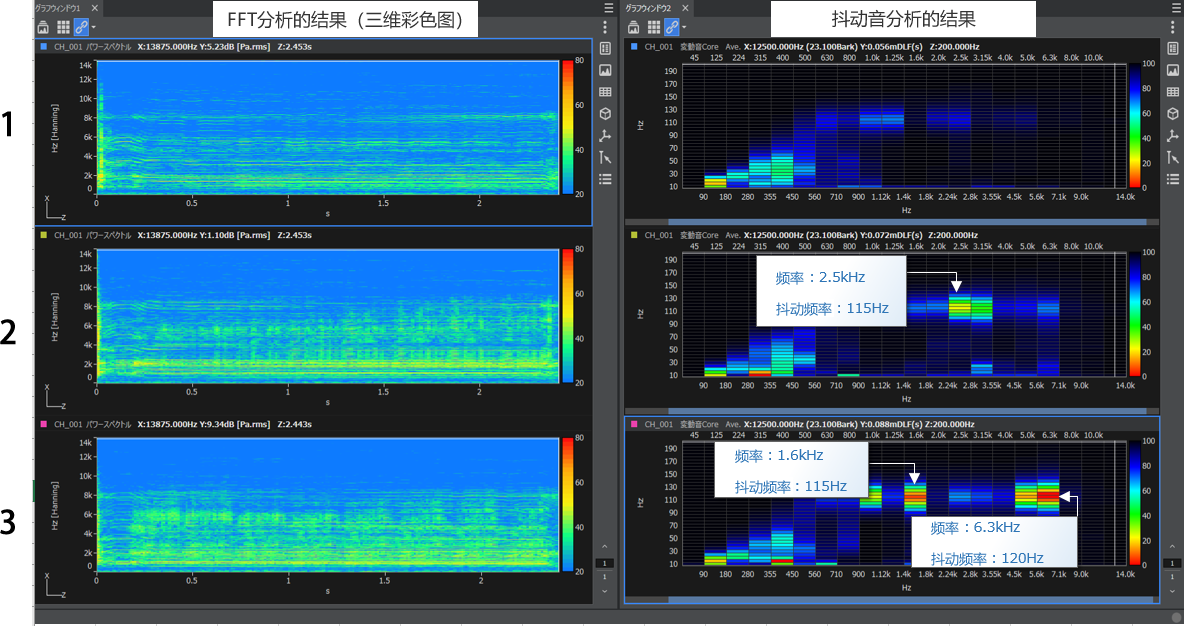Image resolution: width=1184 pixels, height=626 pixels.
Task: Toggle the link axes button in グラフウィンドウ1
Action: point(80,27)
